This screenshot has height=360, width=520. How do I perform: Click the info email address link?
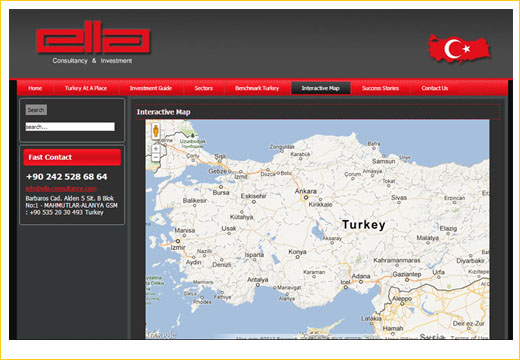pyautogui.click(x=61, y=188)
